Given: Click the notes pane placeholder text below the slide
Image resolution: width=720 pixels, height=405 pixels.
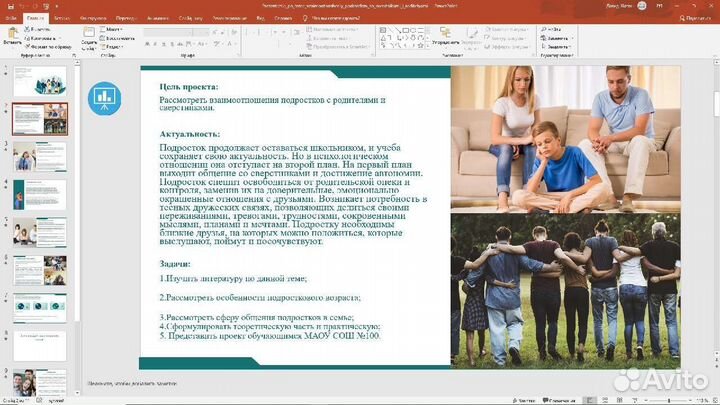Looking at the screenshot, I should [x=132, y=383].
